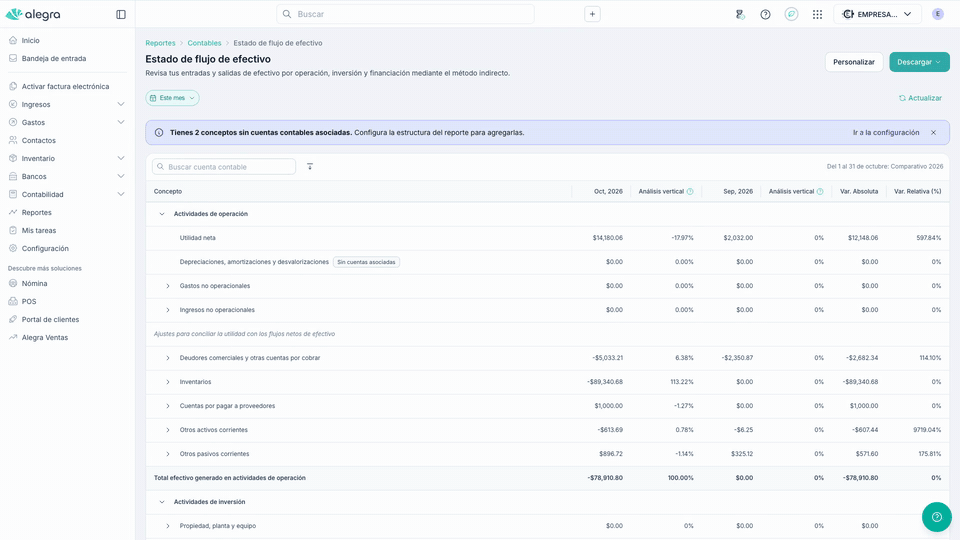Click the POS icon in sidebar

(x=13, y=301)
